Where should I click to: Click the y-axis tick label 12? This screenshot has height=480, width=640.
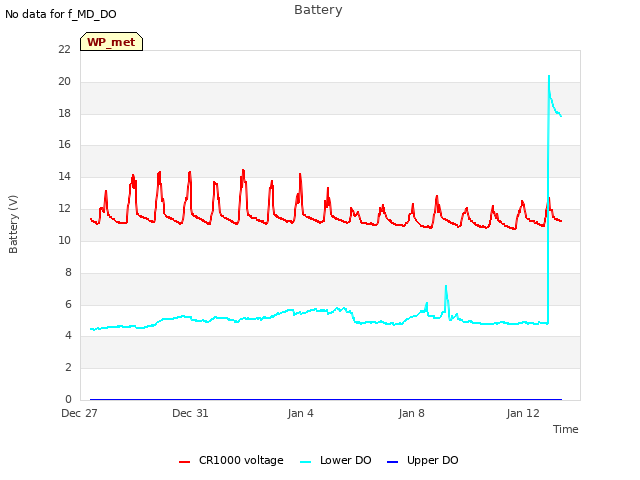[x=64, y=208]
